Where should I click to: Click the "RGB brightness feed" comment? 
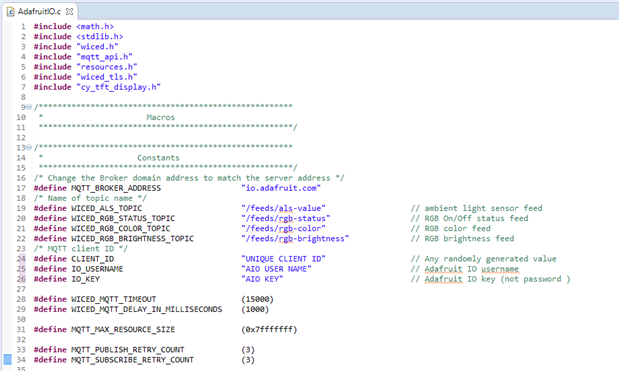point(462,238)
